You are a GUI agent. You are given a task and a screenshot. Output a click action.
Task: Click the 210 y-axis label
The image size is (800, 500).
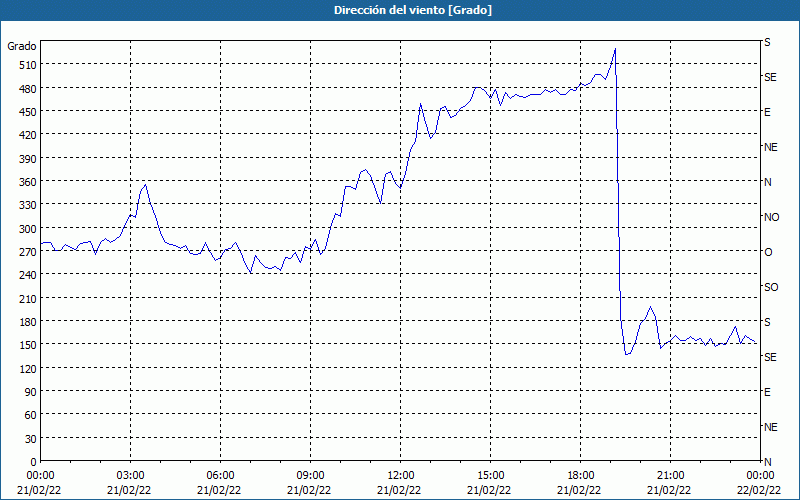click(x=28, y=298)
